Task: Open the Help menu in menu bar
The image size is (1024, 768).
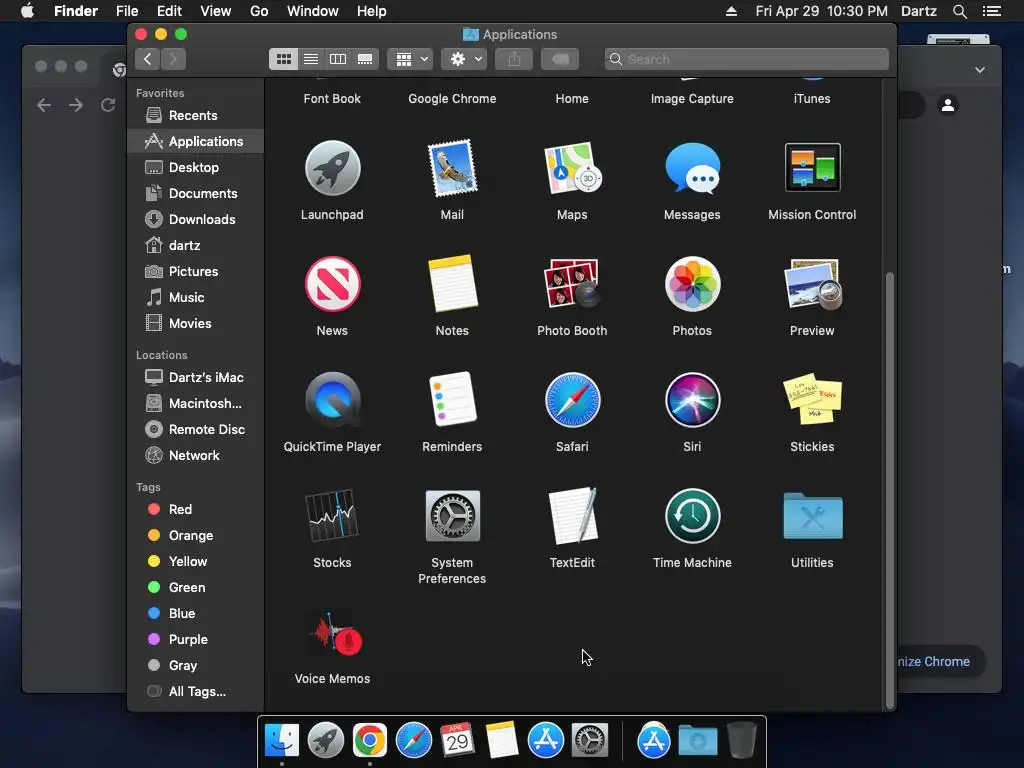Action: click(x=372, y=11)
